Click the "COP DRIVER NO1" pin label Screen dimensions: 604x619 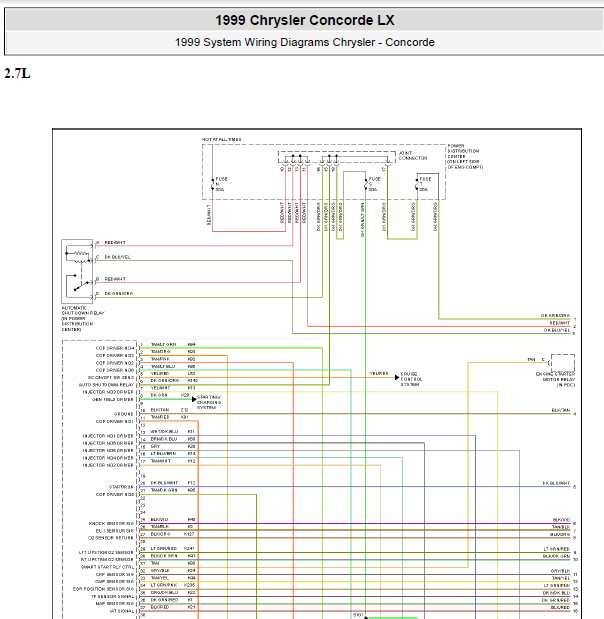click(x=115, y=421)
